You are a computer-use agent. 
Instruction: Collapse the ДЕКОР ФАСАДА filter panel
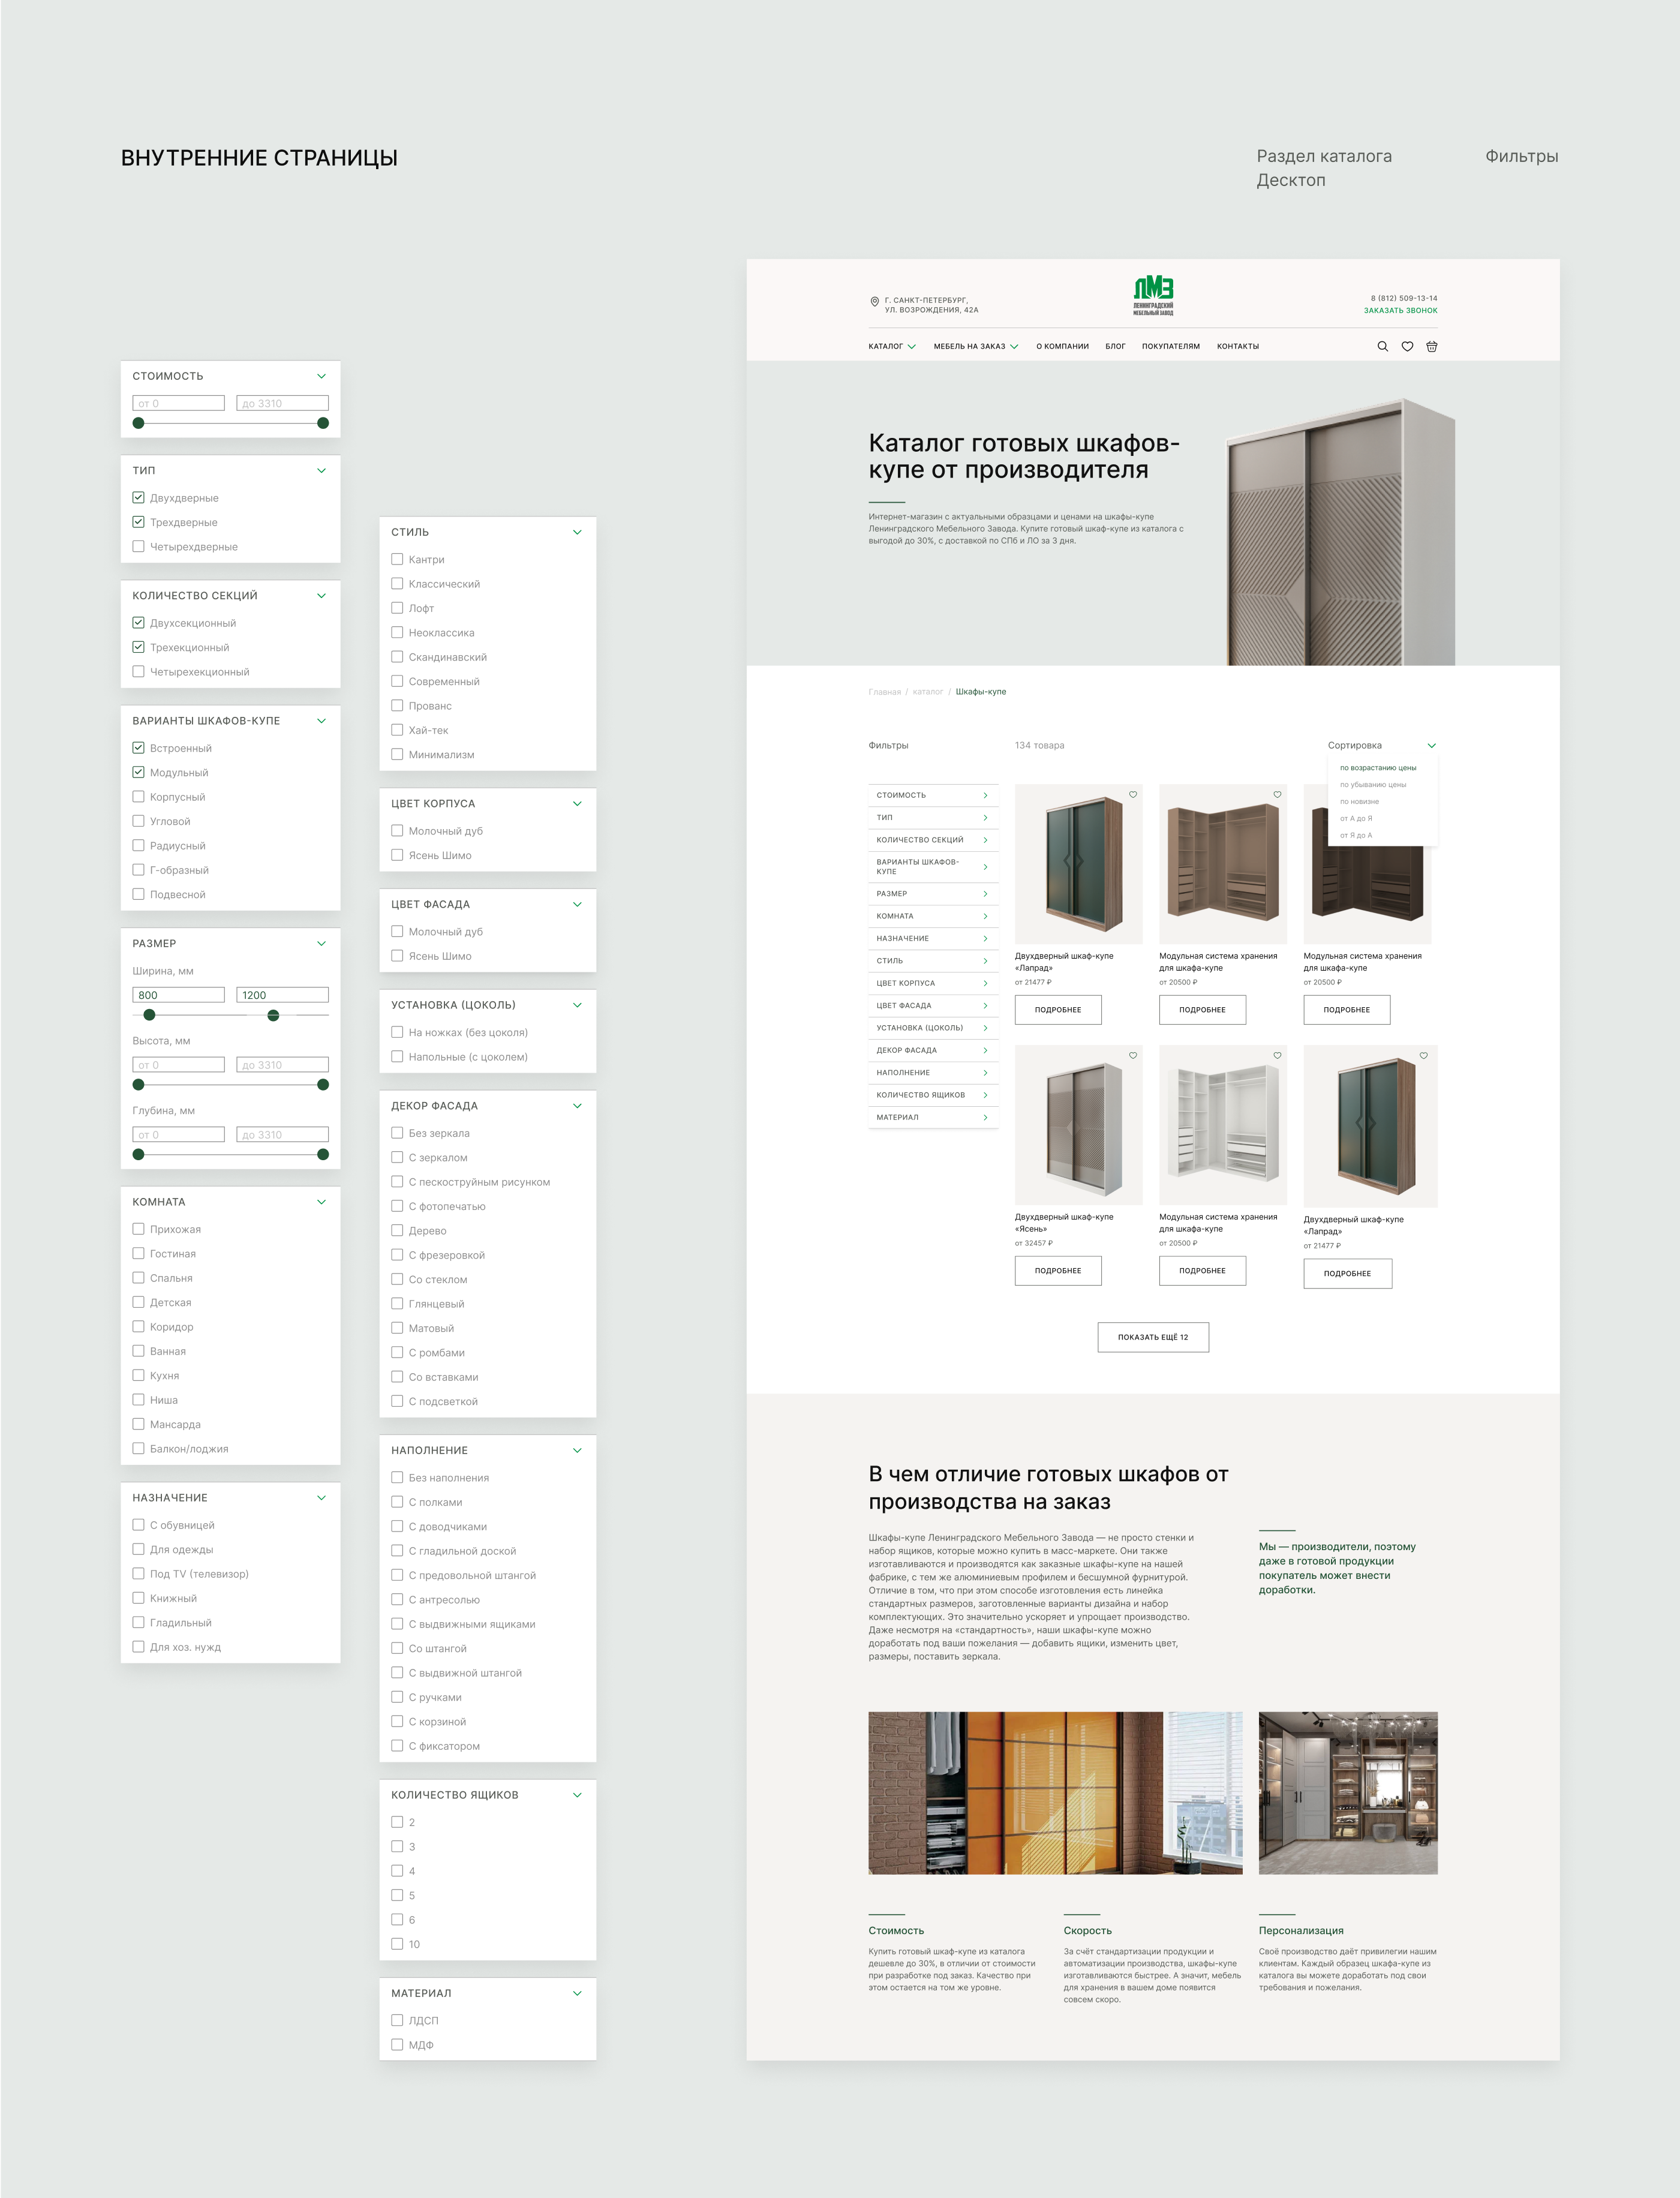coord(577,1106)
